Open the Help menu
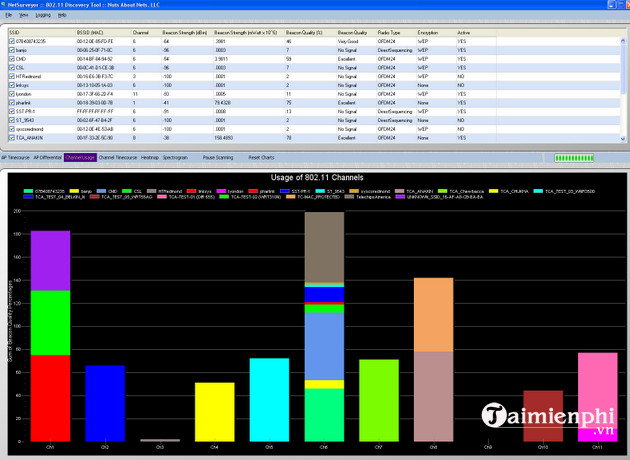 (62, 15)
